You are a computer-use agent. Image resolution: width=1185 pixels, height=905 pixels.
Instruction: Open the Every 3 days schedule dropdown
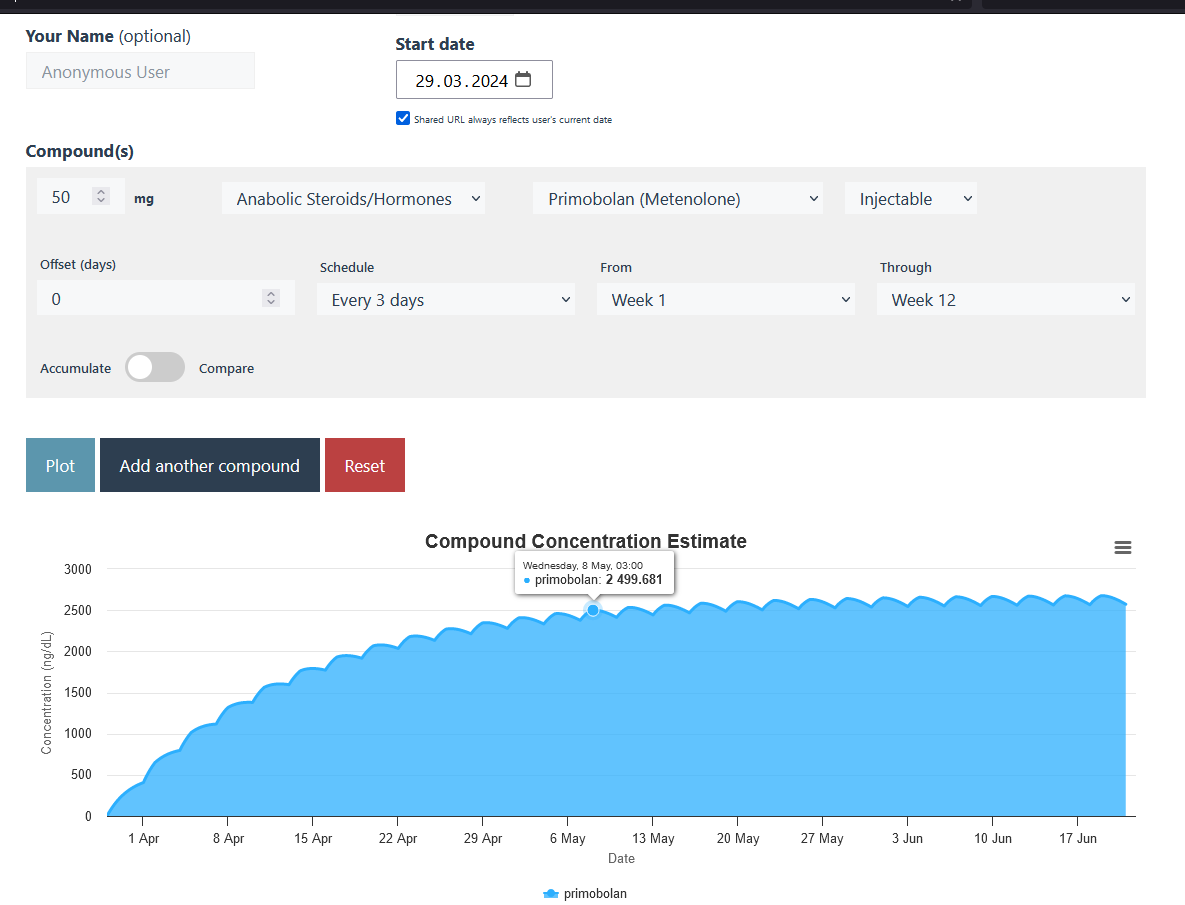tap(445, 300)
